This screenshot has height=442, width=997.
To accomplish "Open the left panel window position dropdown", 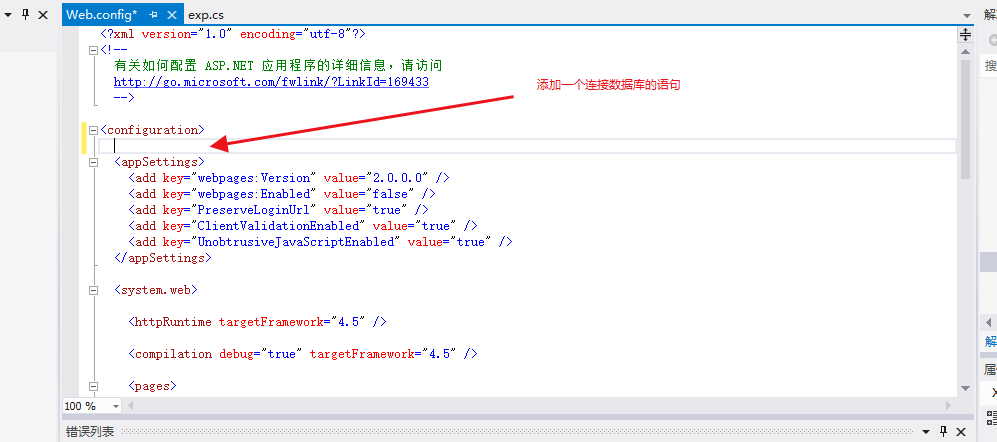I will click(8, 15).
